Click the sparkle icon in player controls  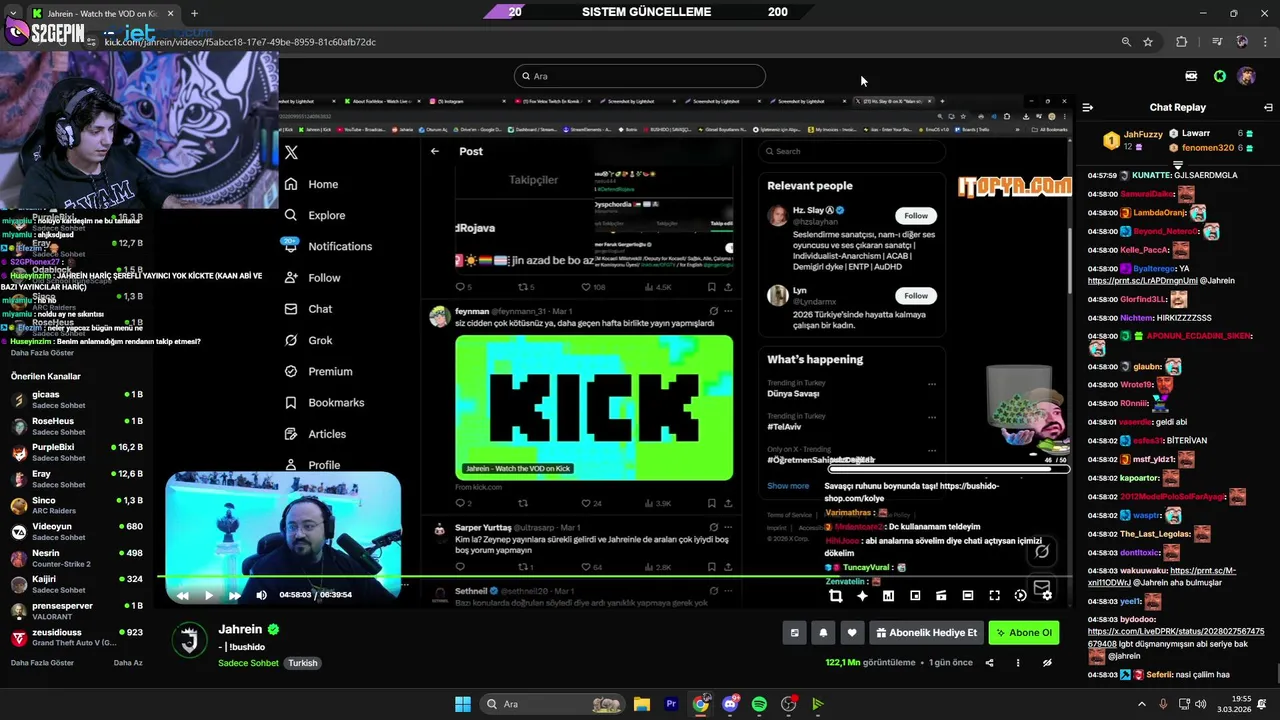(x=862, y=596)
